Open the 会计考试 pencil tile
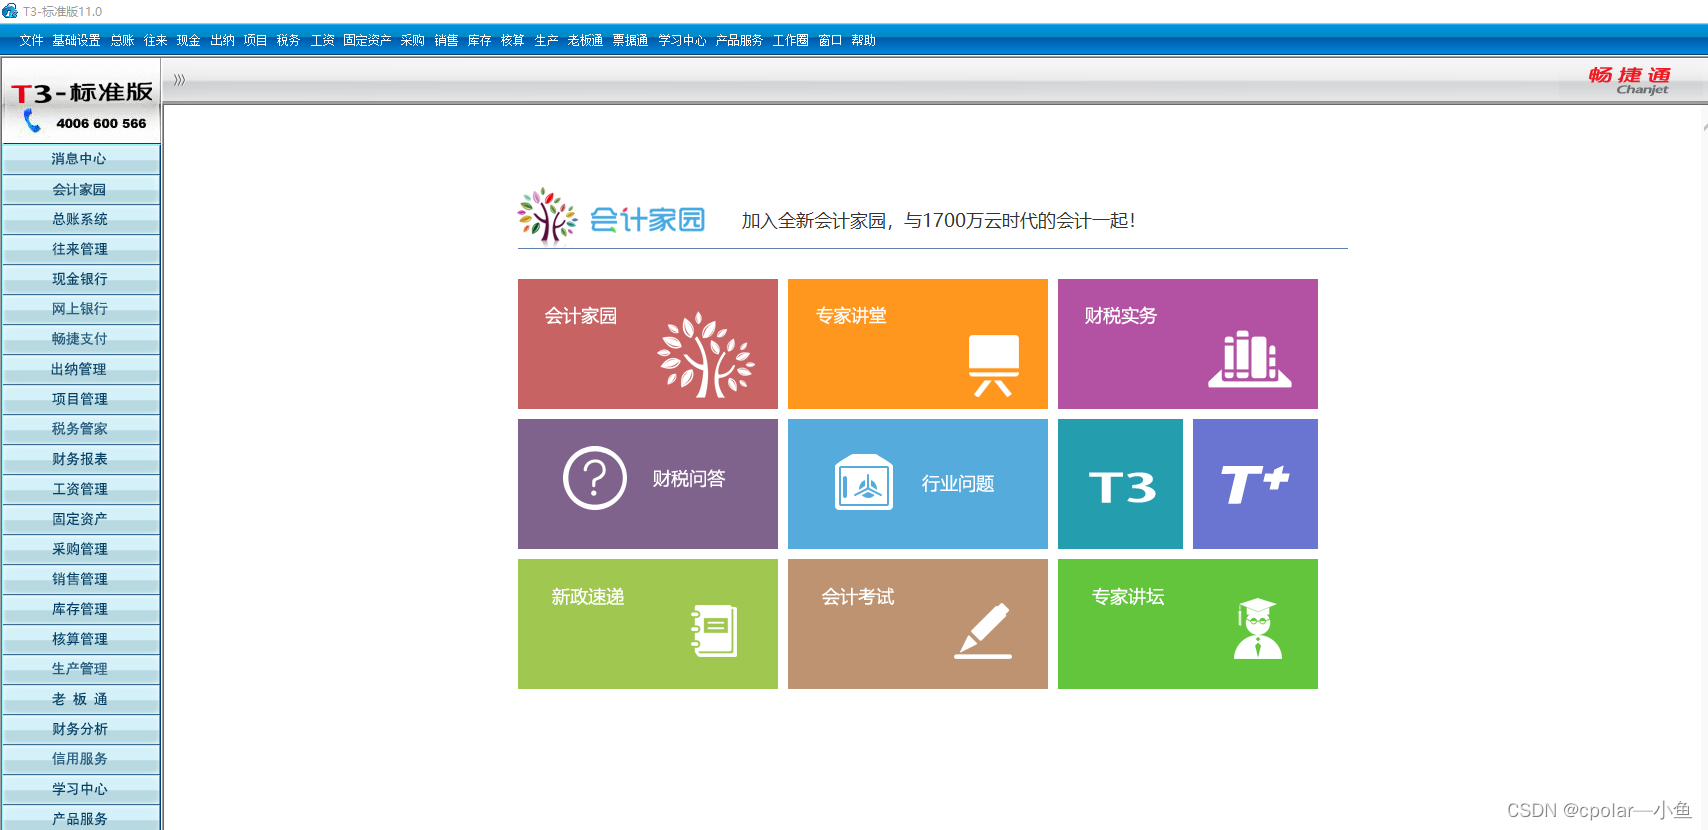Image resolution: width=1708 pixels, height=830 pixels. 918,624
